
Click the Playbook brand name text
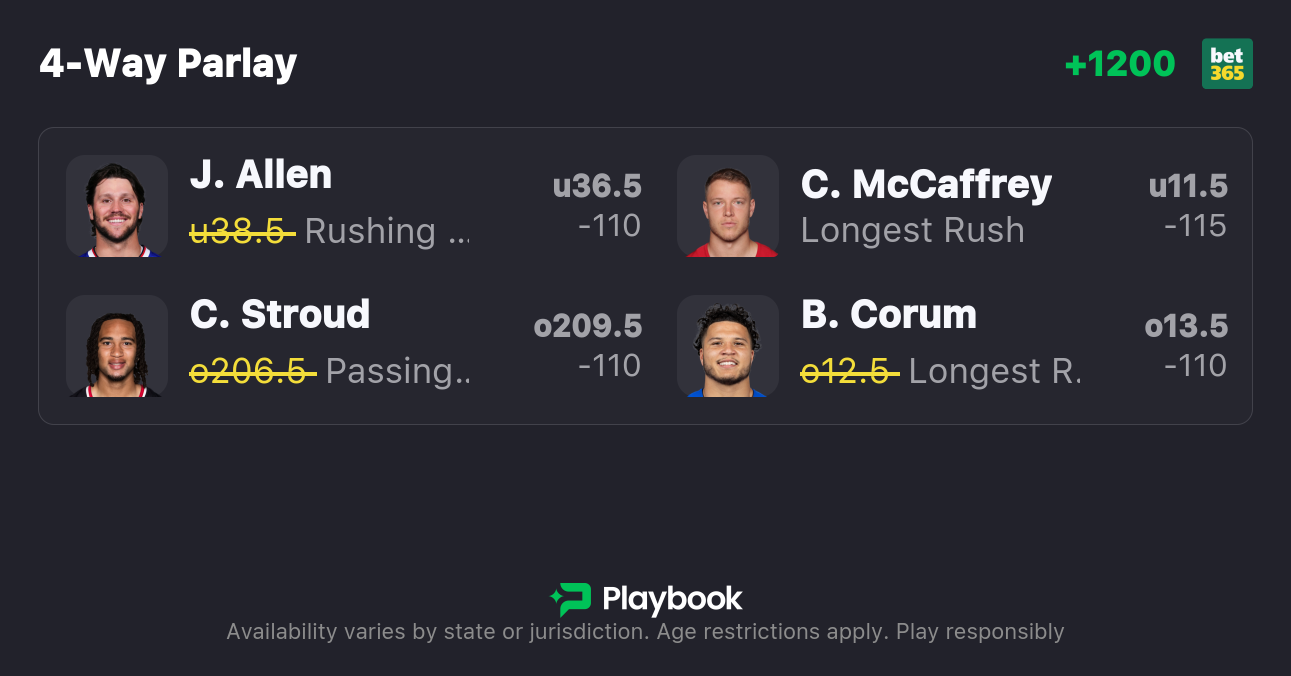(672, 599)
